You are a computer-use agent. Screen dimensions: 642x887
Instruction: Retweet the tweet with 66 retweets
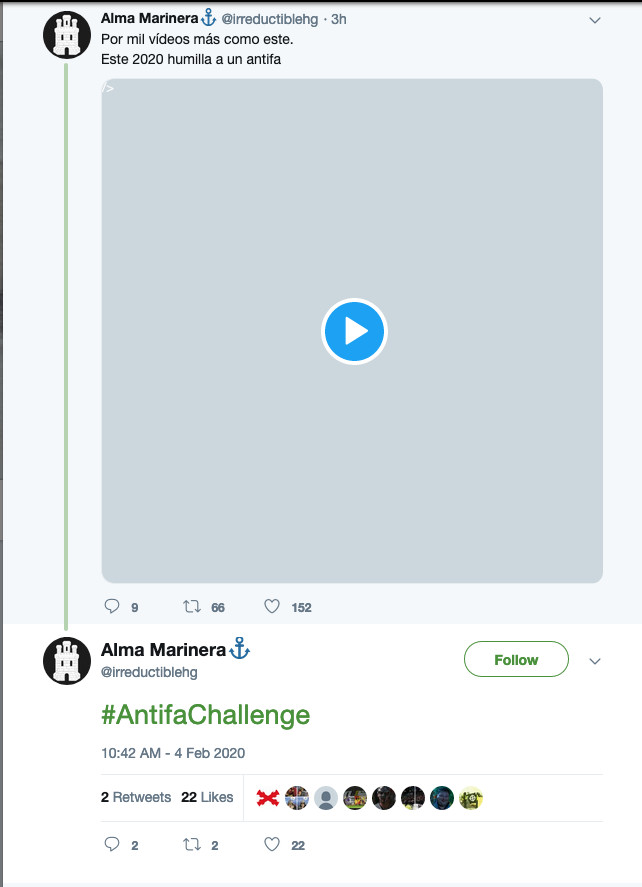[192, 606]
